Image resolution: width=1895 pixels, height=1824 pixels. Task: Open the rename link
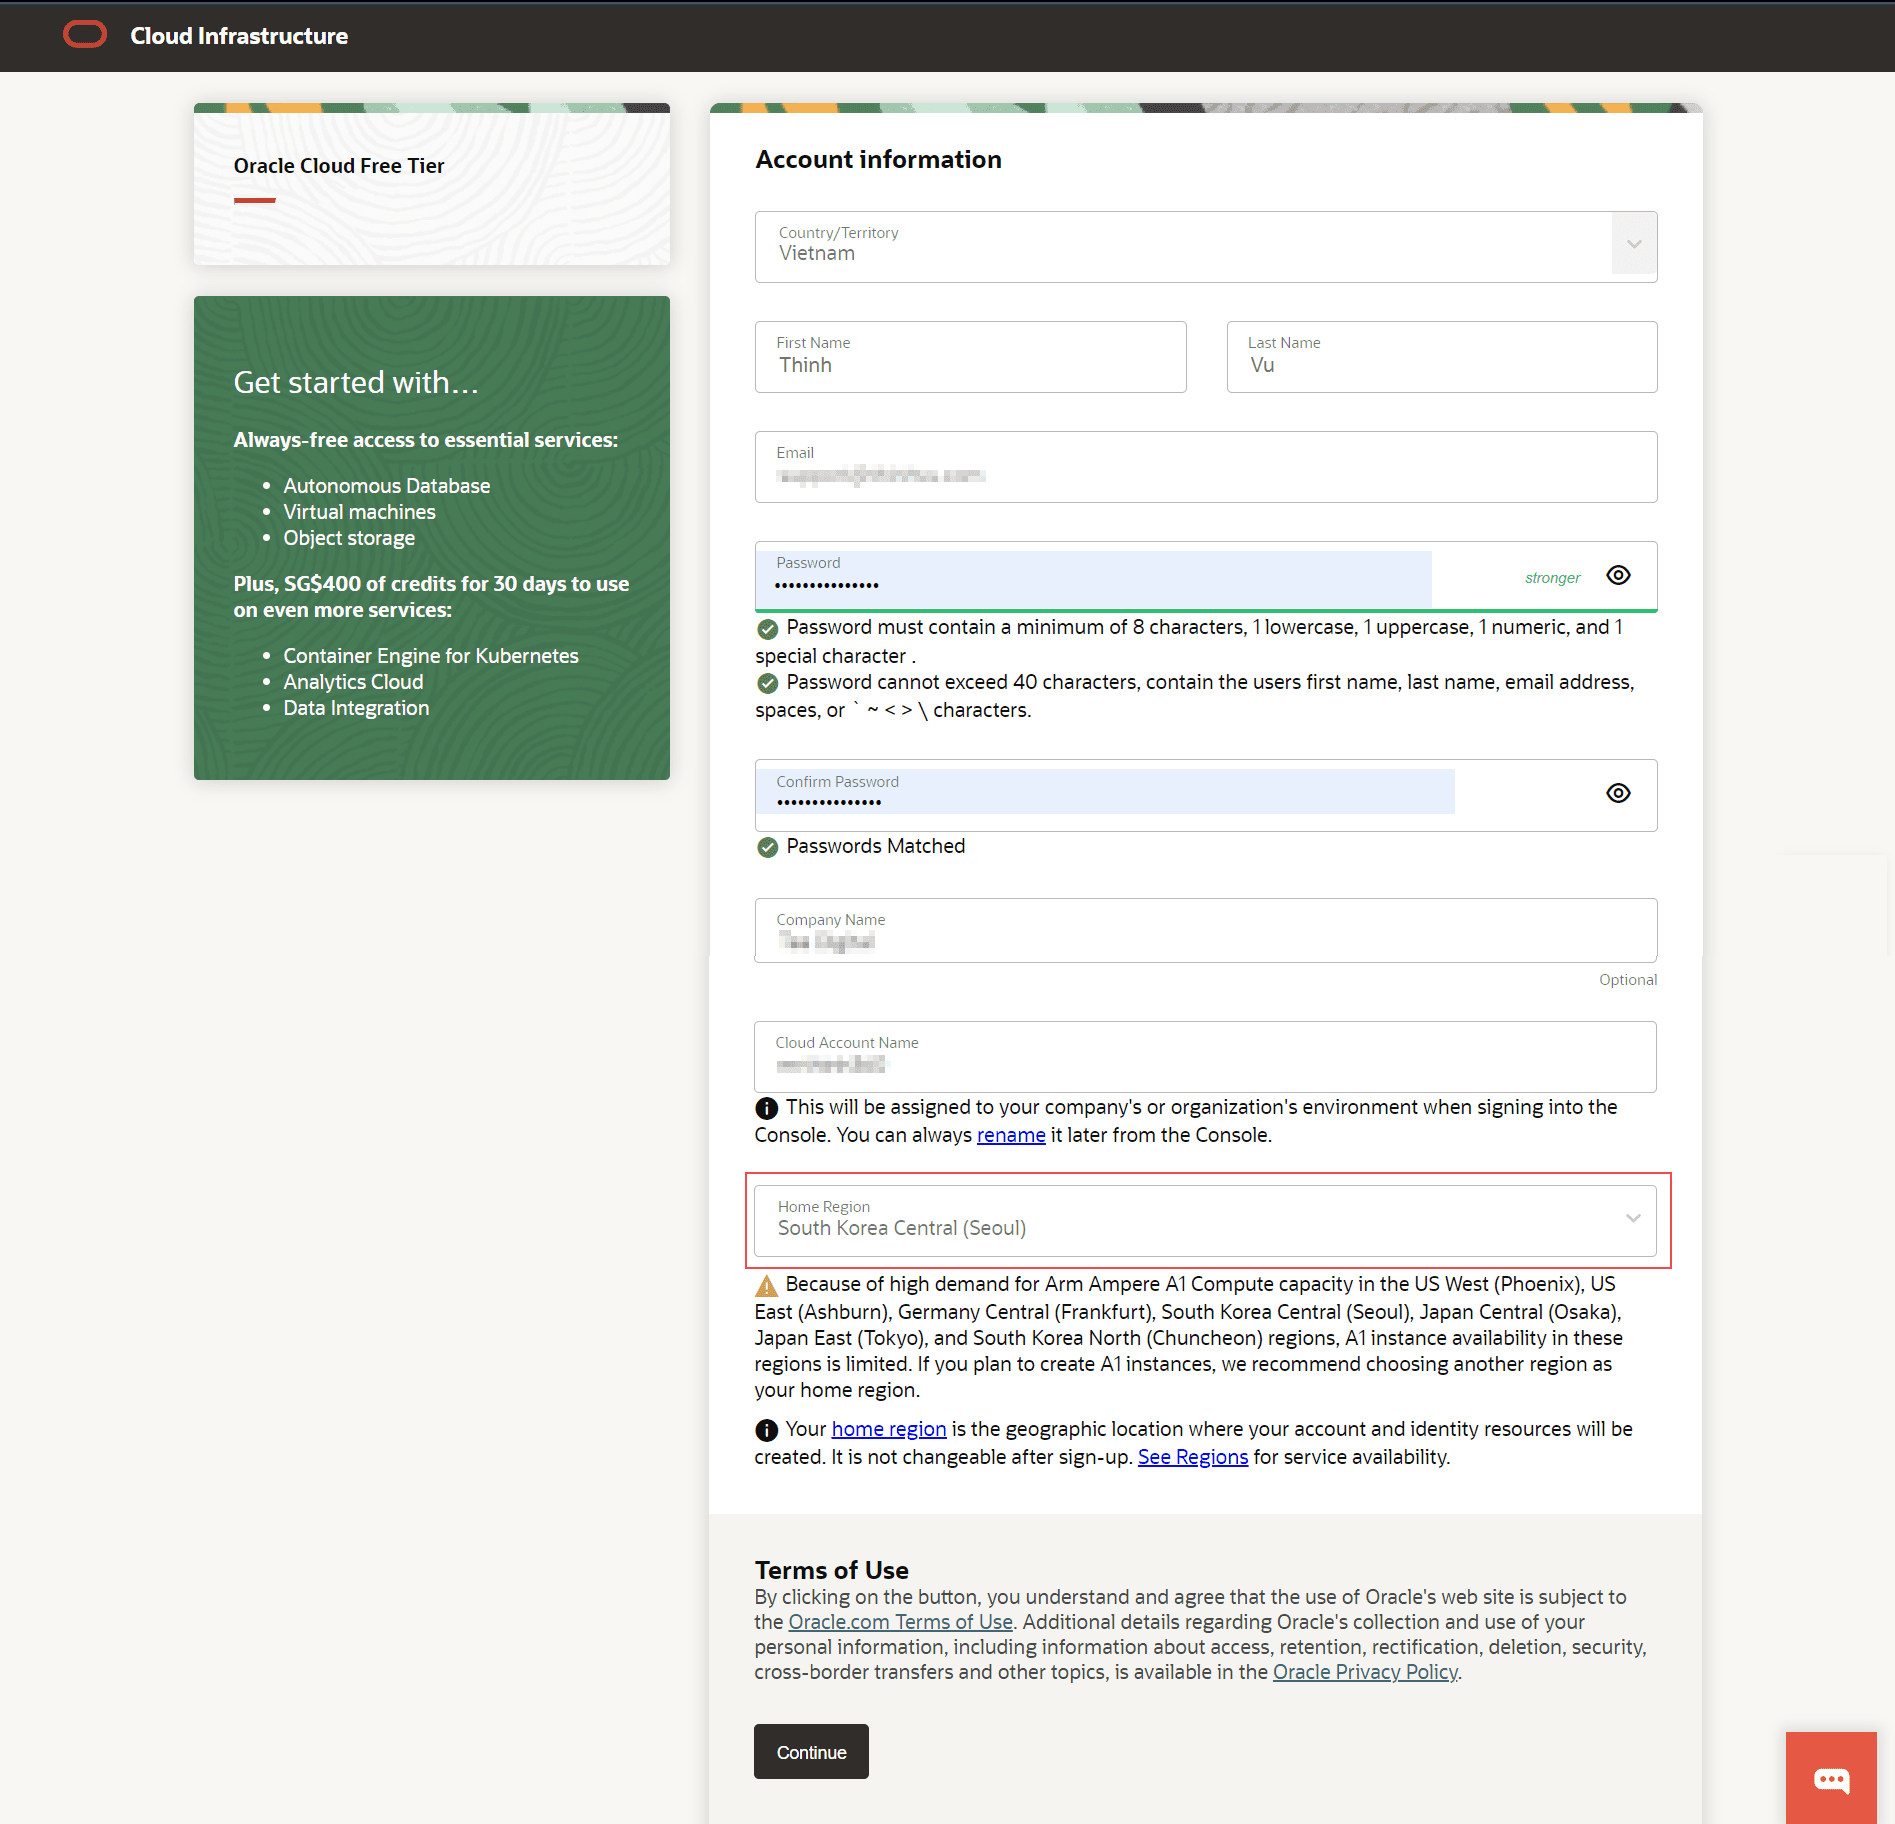click(x=1011, y=1135)
